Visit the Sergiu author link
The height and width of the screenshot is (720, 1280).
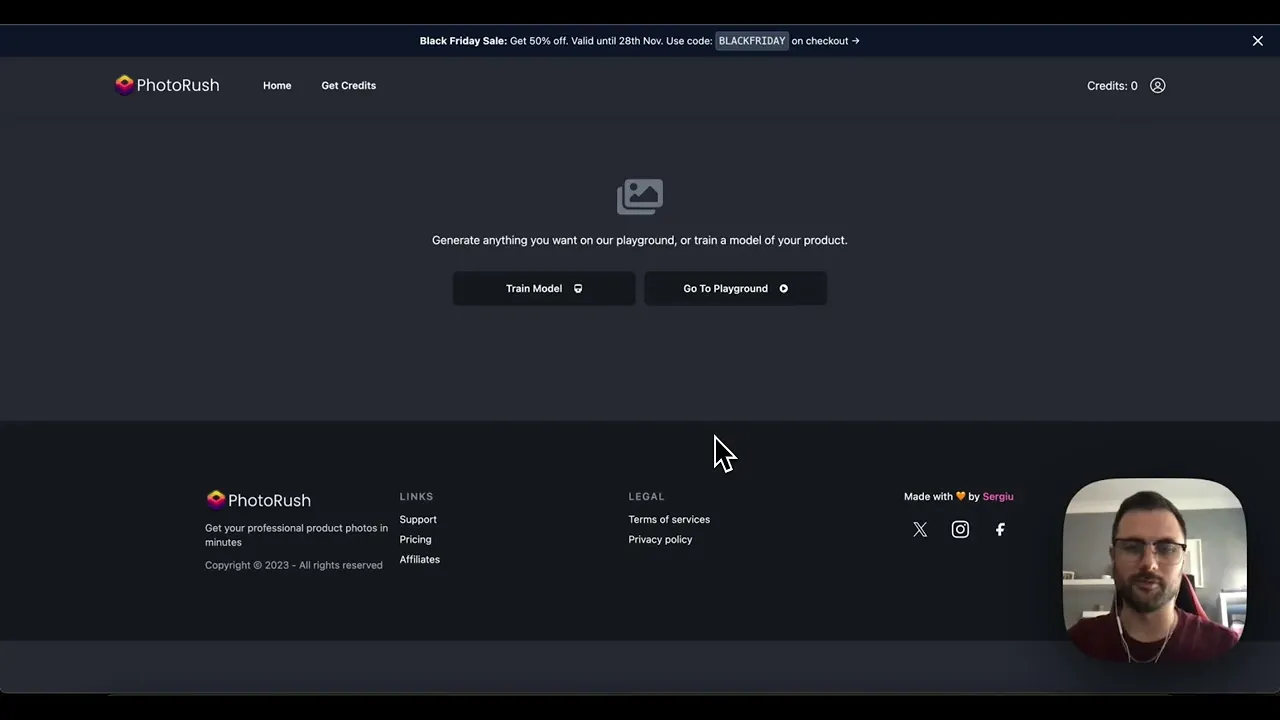998,497
